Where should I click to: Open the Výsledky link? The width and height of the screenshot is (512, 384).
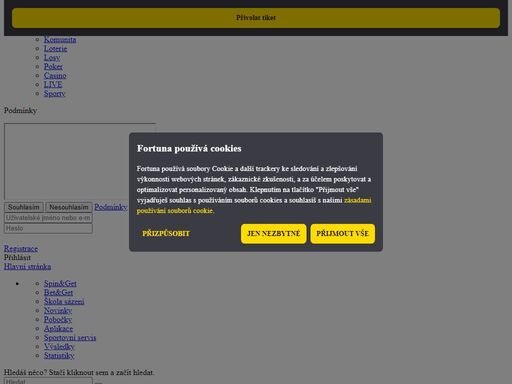[59, 347]
